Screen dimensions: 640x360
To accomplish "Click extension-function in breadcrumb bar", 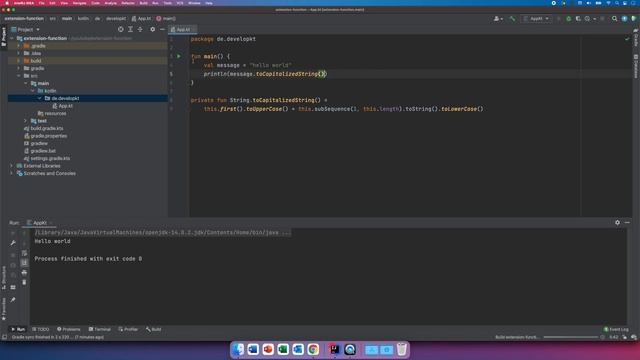I will 24,19.
